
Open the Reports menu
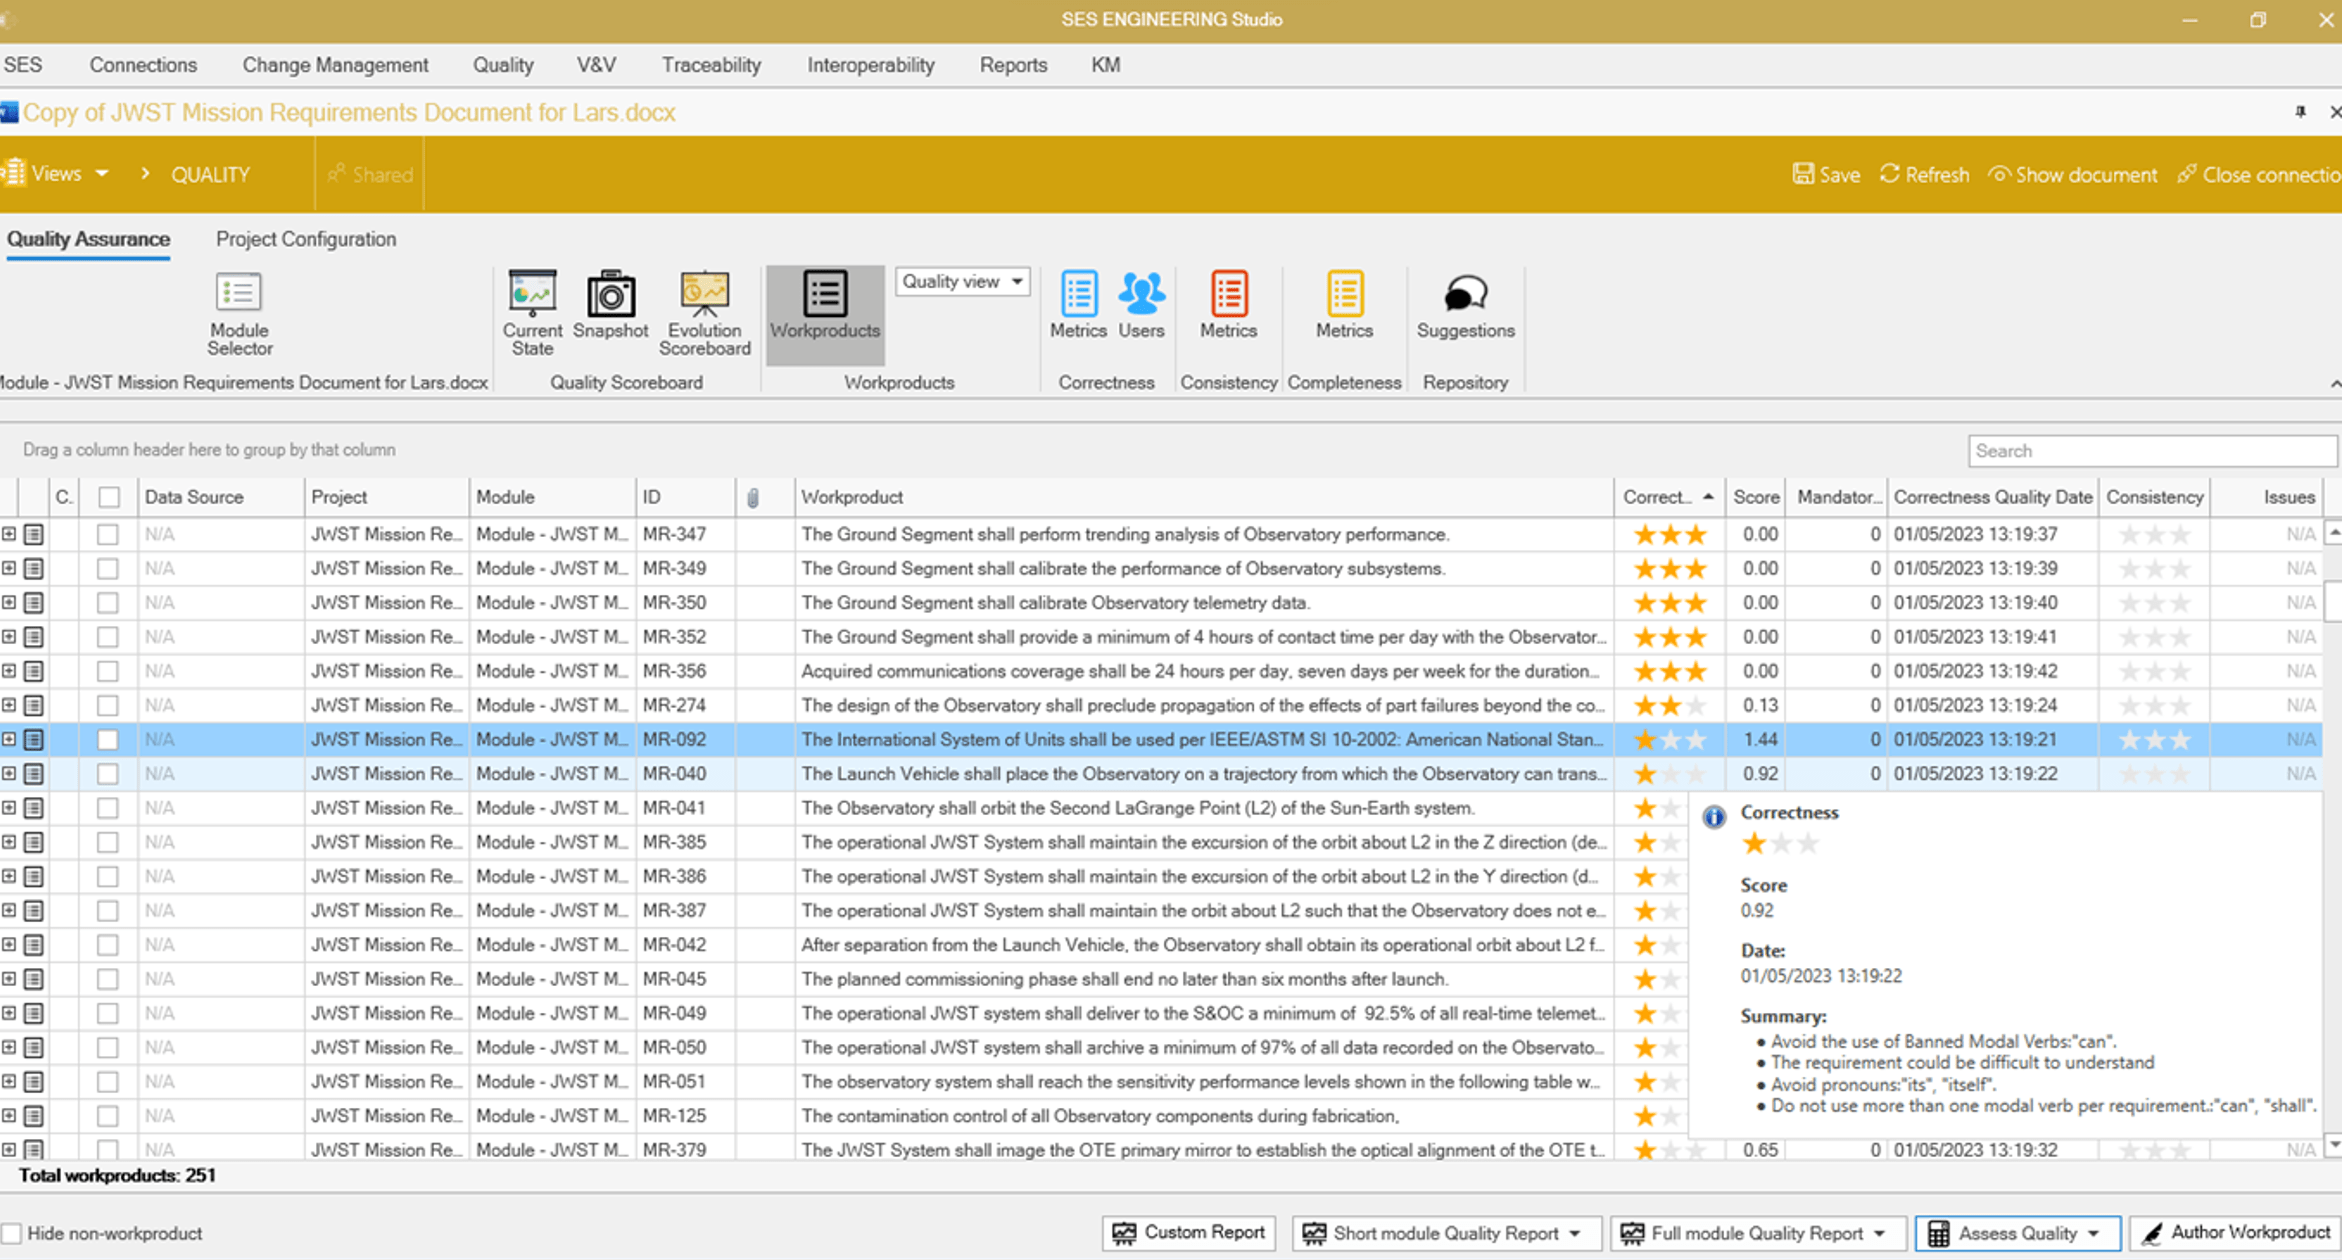[1013, 65]
